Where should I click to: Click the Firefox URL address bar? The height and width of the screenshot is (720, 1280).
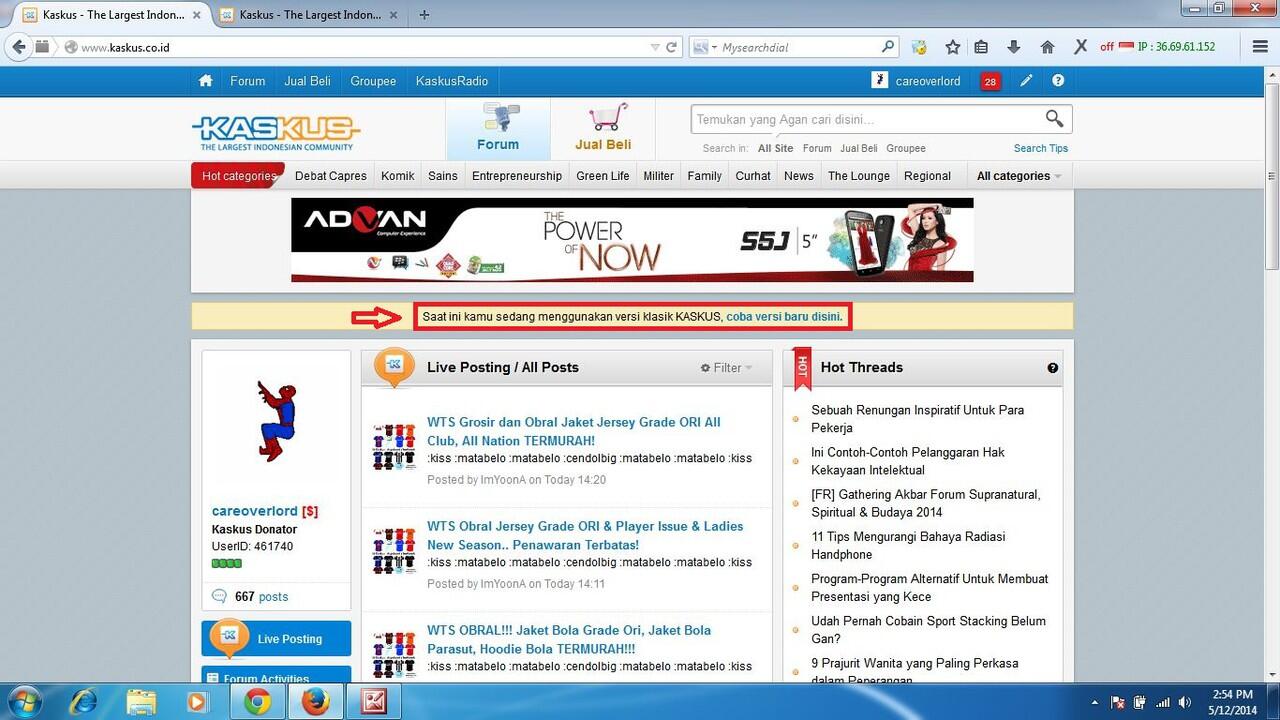(360, 47)
